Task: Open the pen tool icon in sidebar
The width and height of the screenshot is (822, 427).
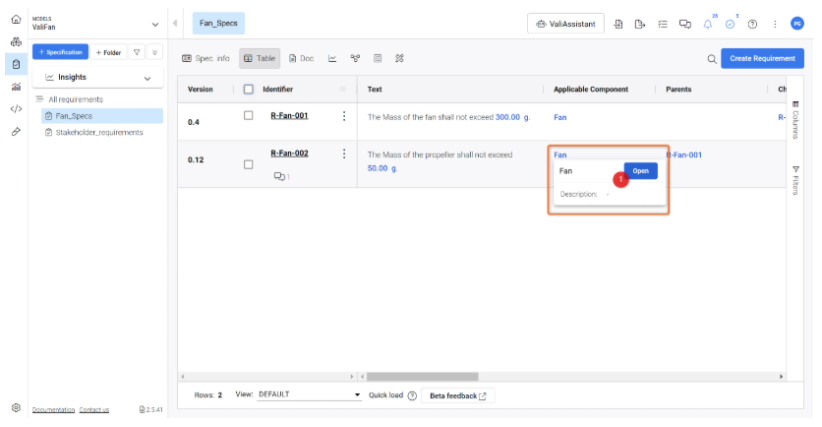Action: (16, 132)
